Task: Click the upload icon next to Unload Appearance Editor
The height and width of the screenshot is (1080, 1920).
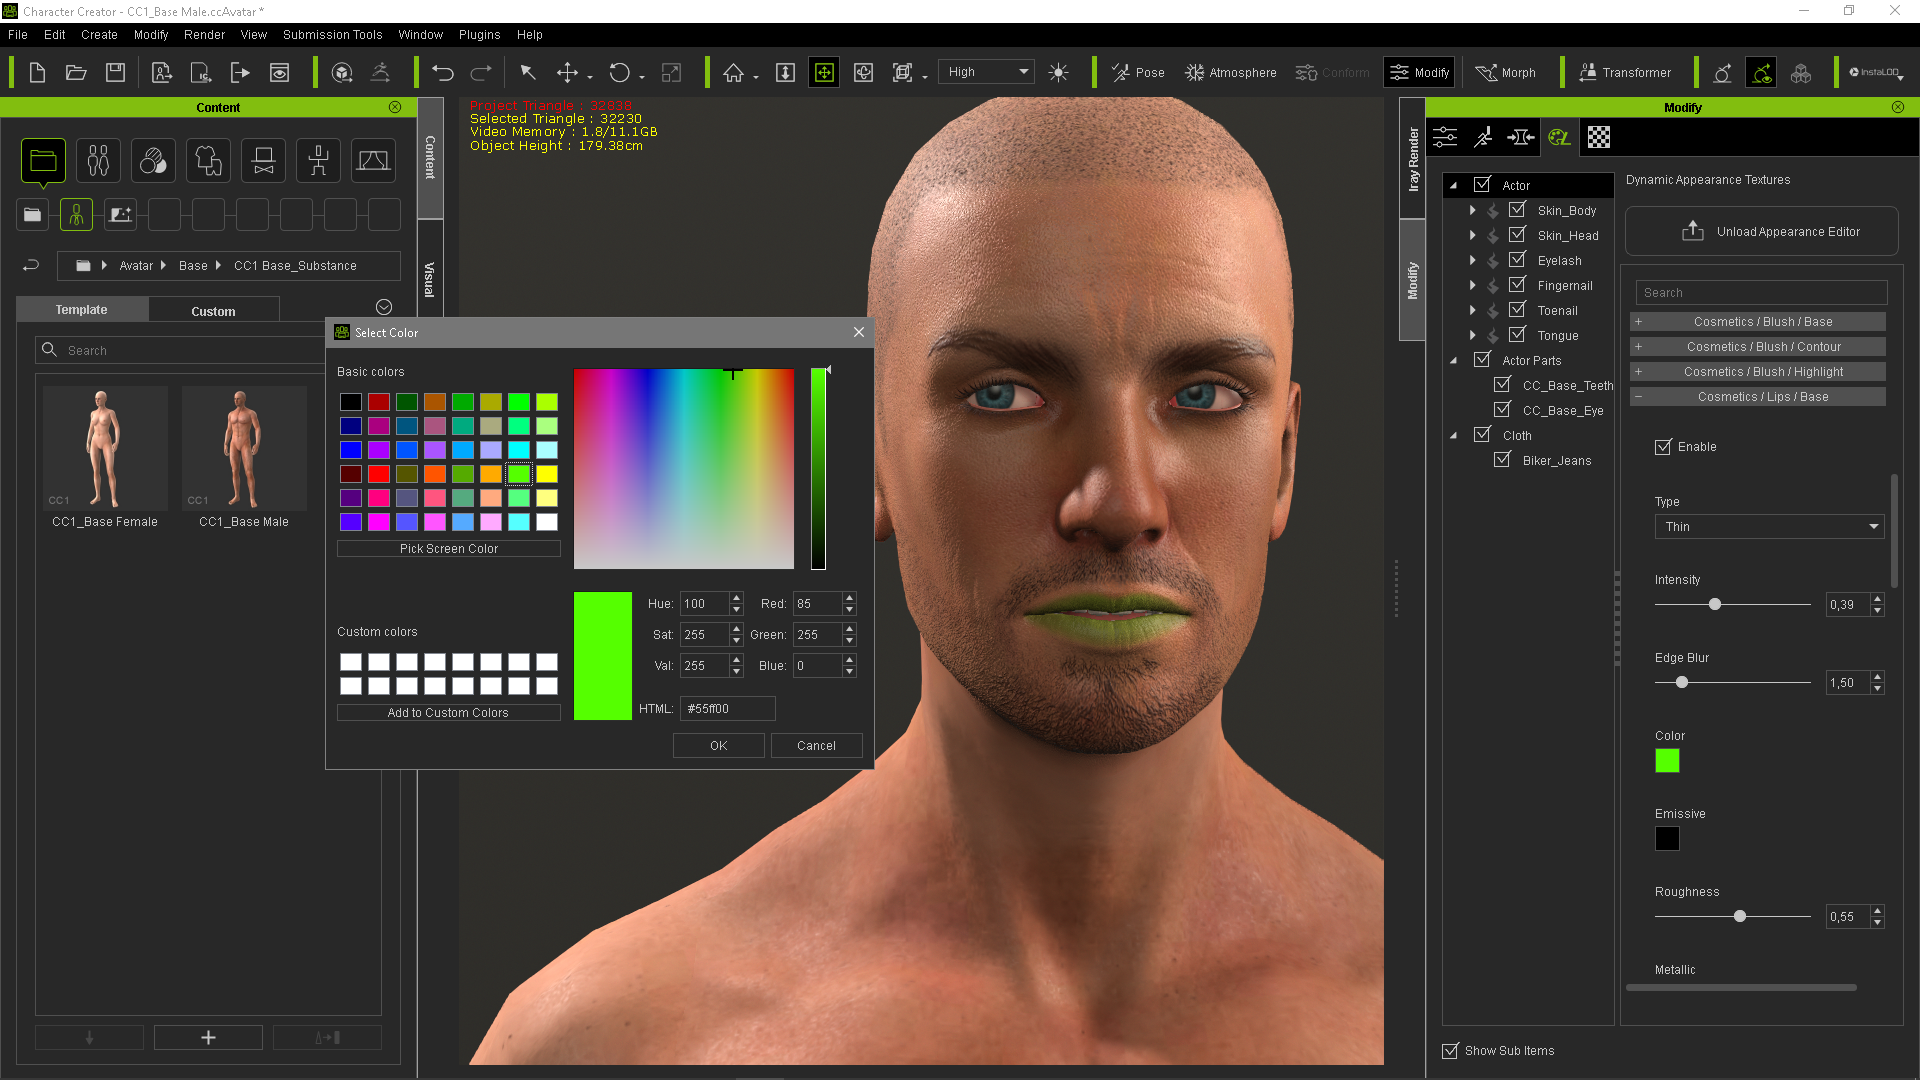Action: pos(1692,231)
